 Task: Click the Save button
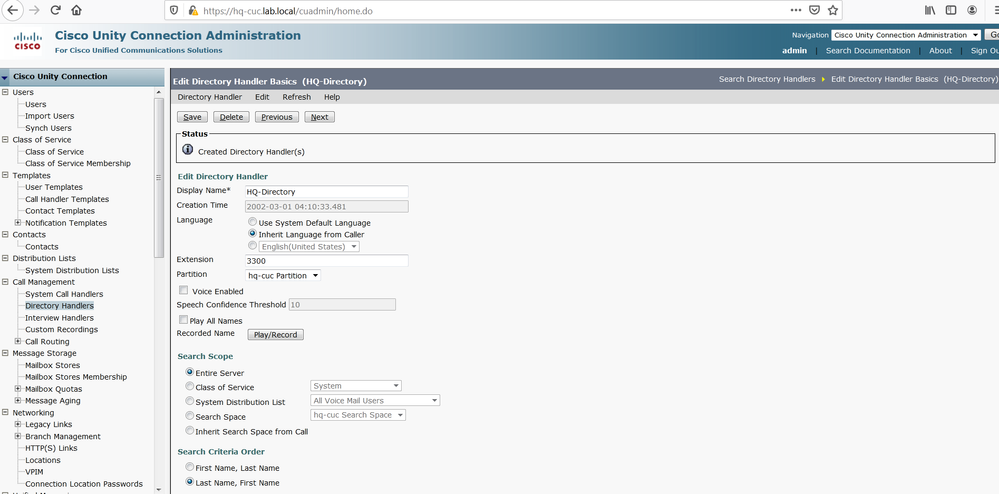coord(192,117)
